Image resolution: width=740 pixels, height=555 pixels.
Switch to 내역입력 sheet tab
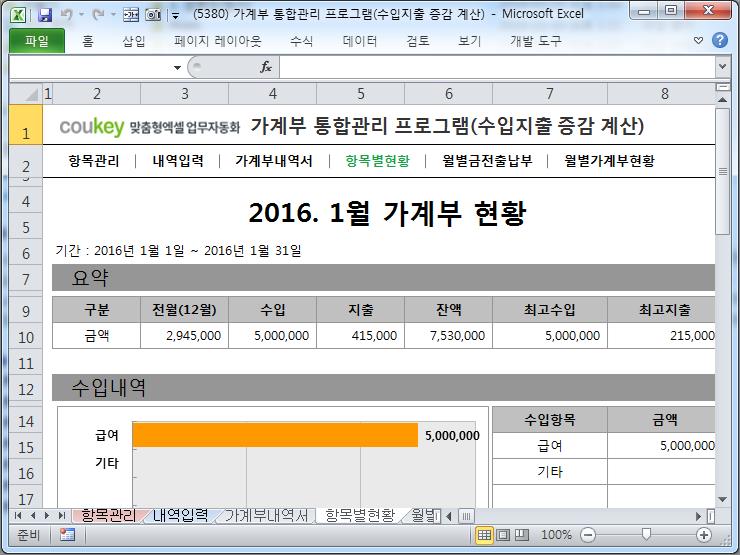(180, 515)
